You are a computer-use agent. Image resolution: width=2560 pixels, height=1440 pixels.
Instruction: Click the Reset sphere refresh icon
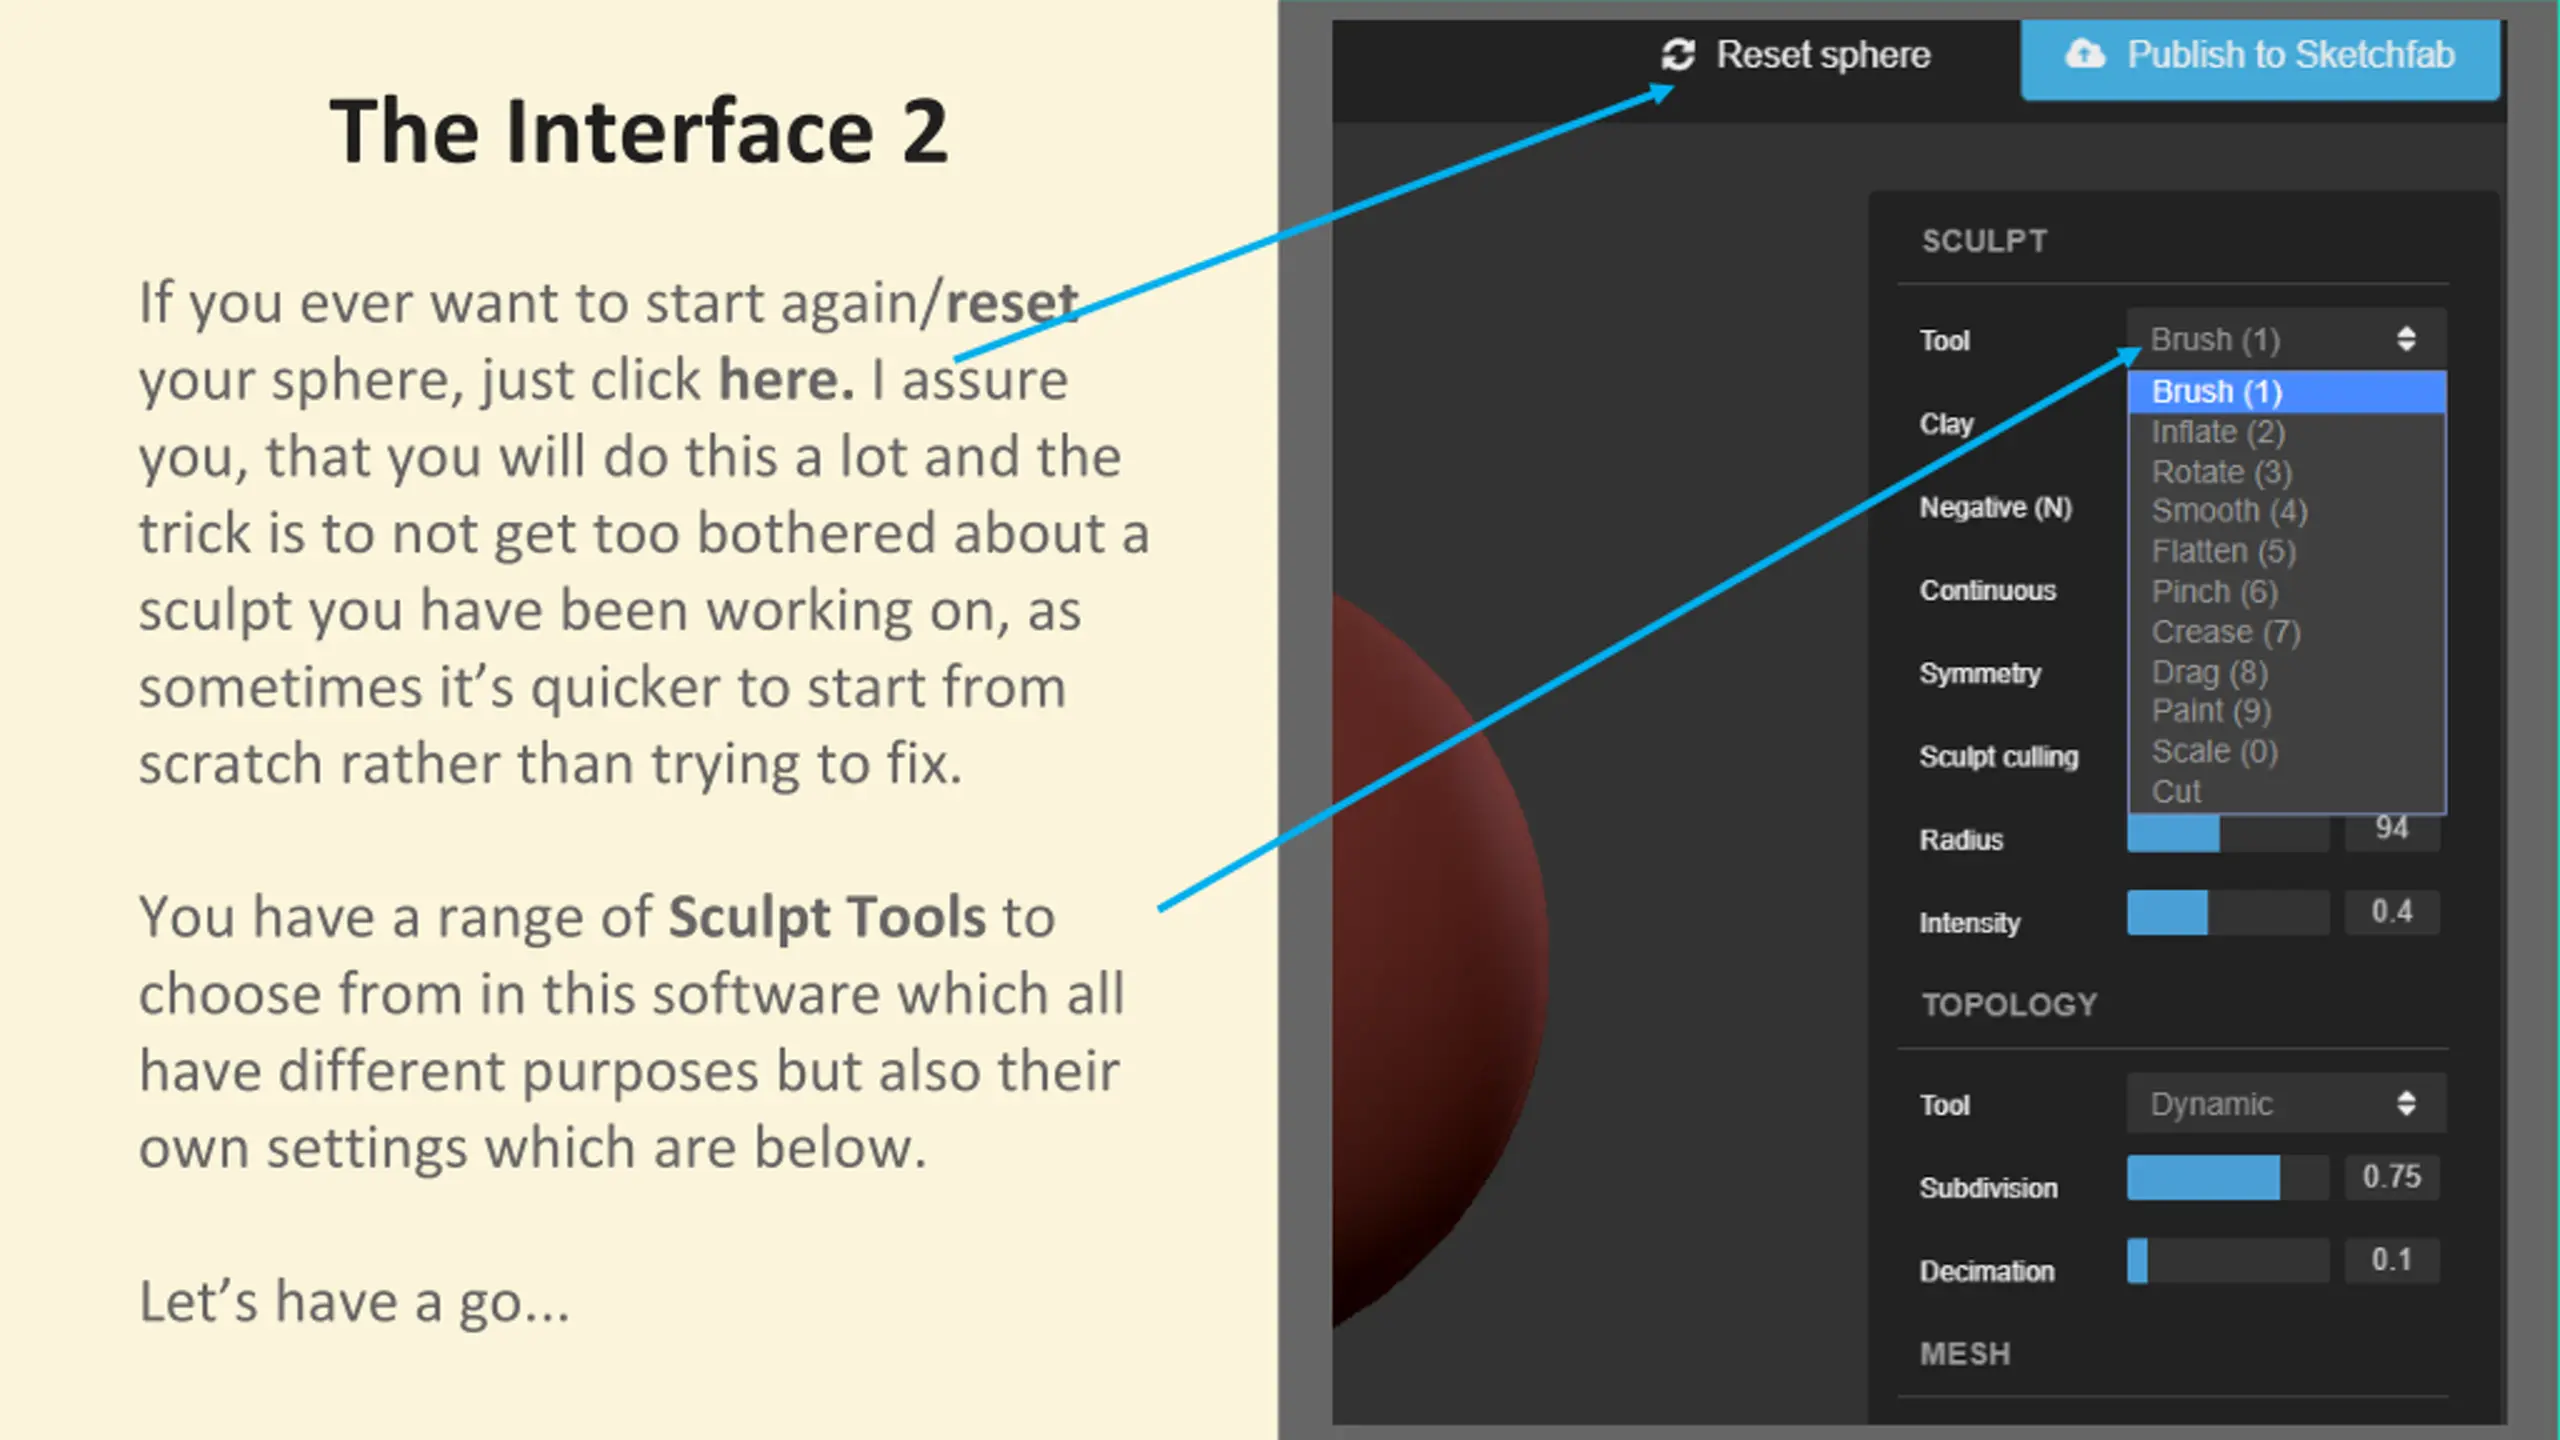coord(1678,55)
